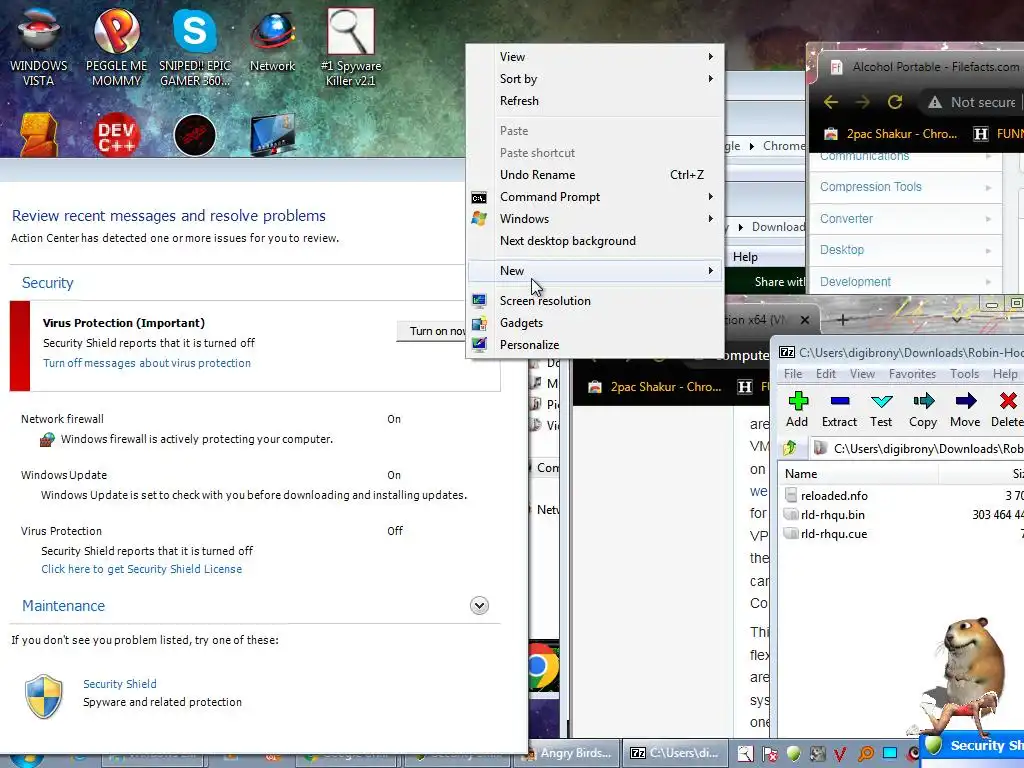Expand the Maintenance section chevron
1024x768 pixels.
click(x=479, y=605)
